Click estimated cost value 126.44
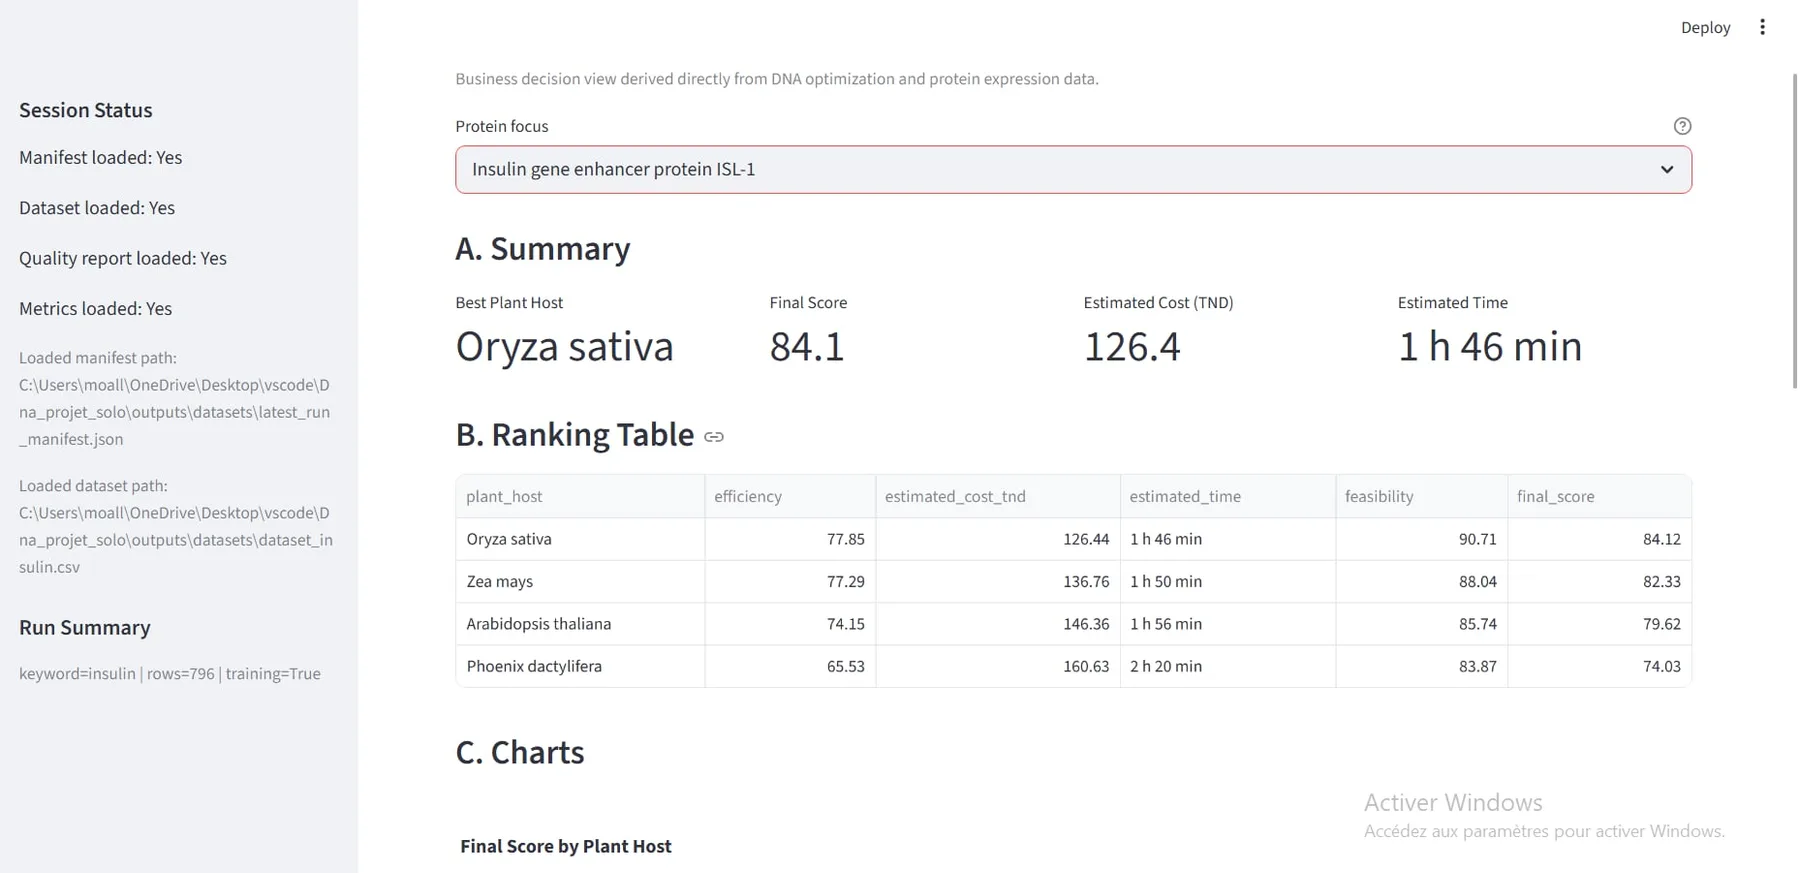Viewport: 1800px width, 873px height. pyautogui.click(x=998, y=539)
